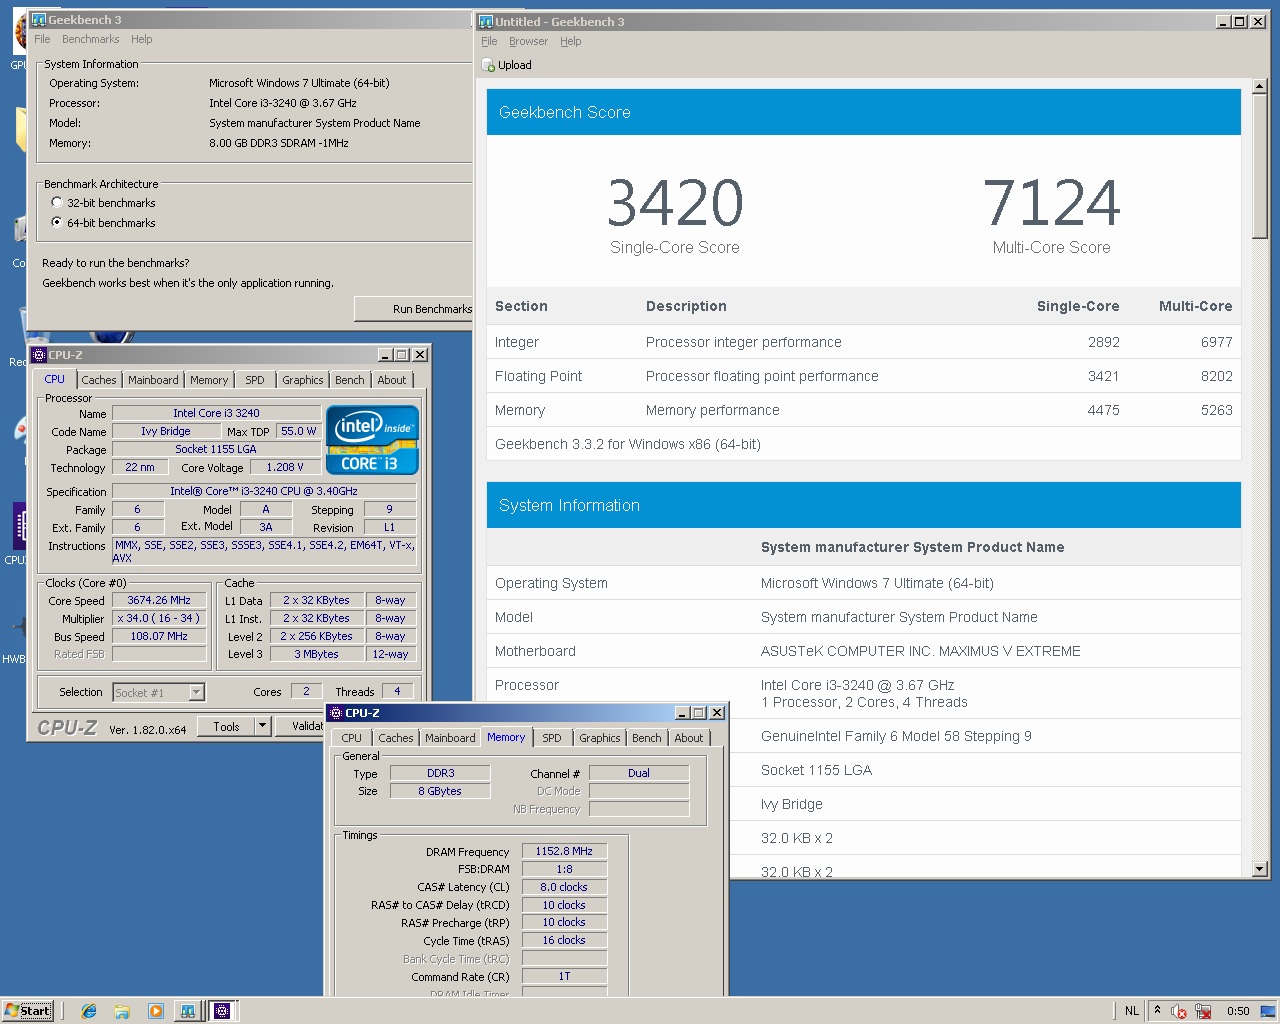The height and width of the screenshot is (1024, 1280).
Task: Click the Untitled - Geekbench 3 window icon
Action: pos(486,21)
